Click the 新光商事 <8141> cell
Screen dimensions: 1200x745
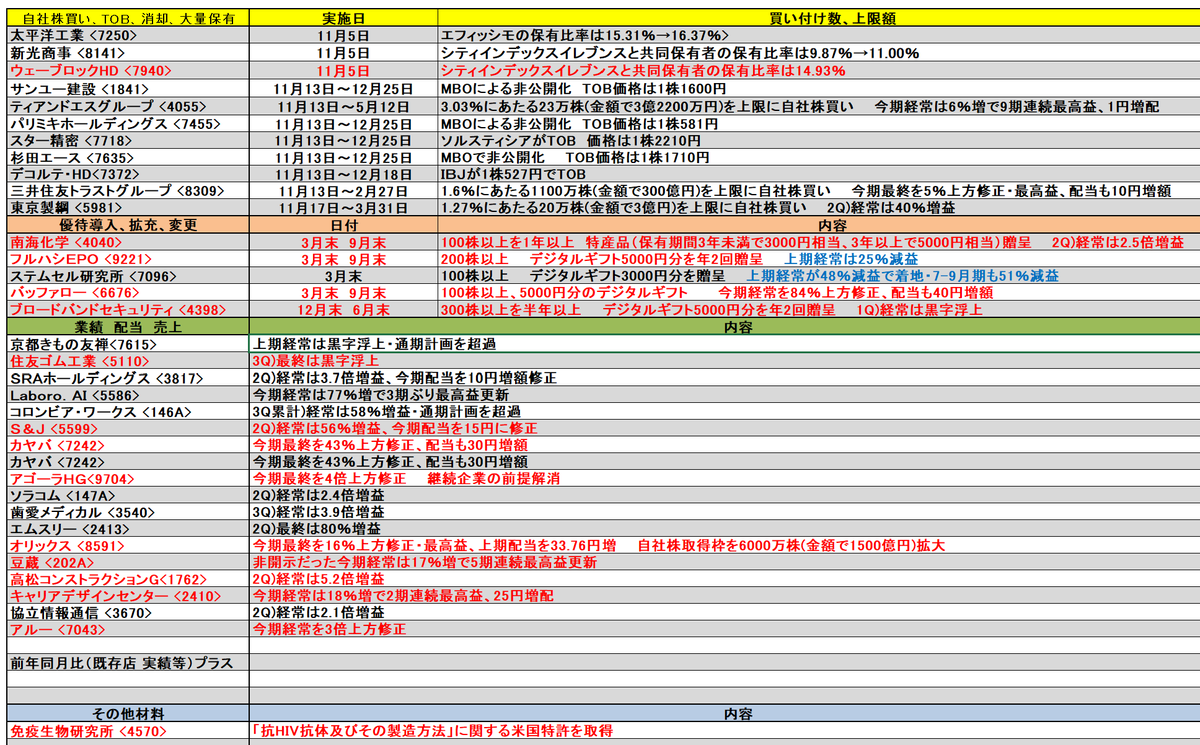coord(127,53)
